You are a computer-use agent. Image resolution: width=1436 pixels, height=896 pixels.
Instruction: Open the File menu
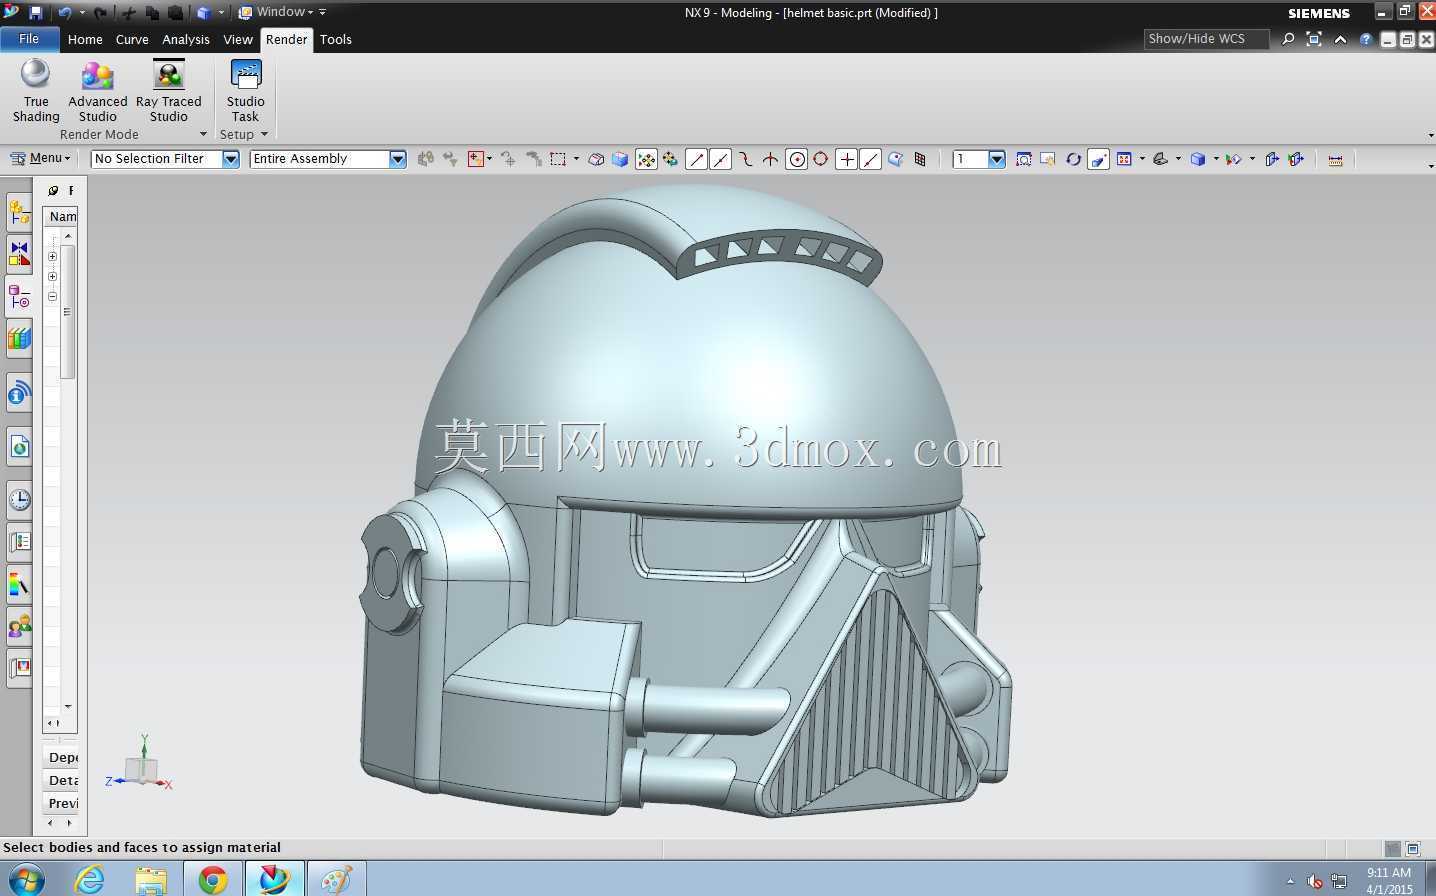tap(29, 39)
